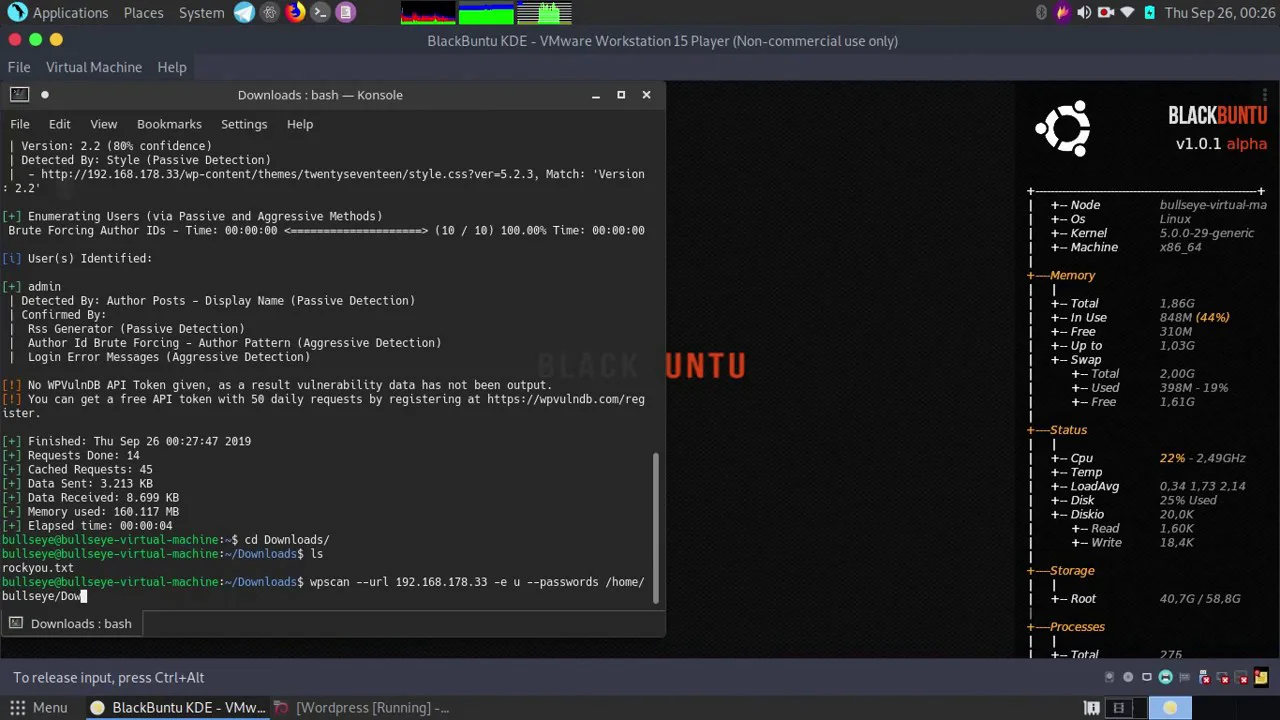Click the speaker volume tray icon
This screenshot has height=720, width=1280.
[1084, 13]
